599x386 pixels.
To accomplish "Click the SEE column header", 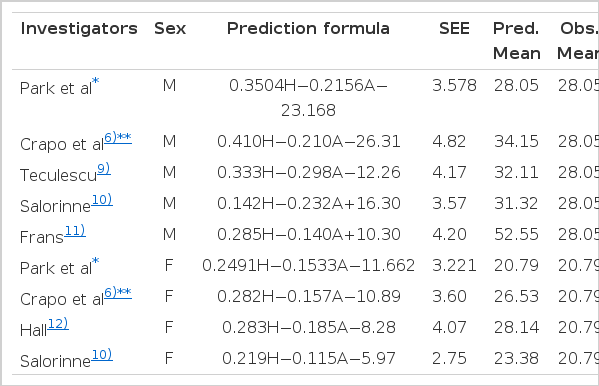I will click(454, 29).
